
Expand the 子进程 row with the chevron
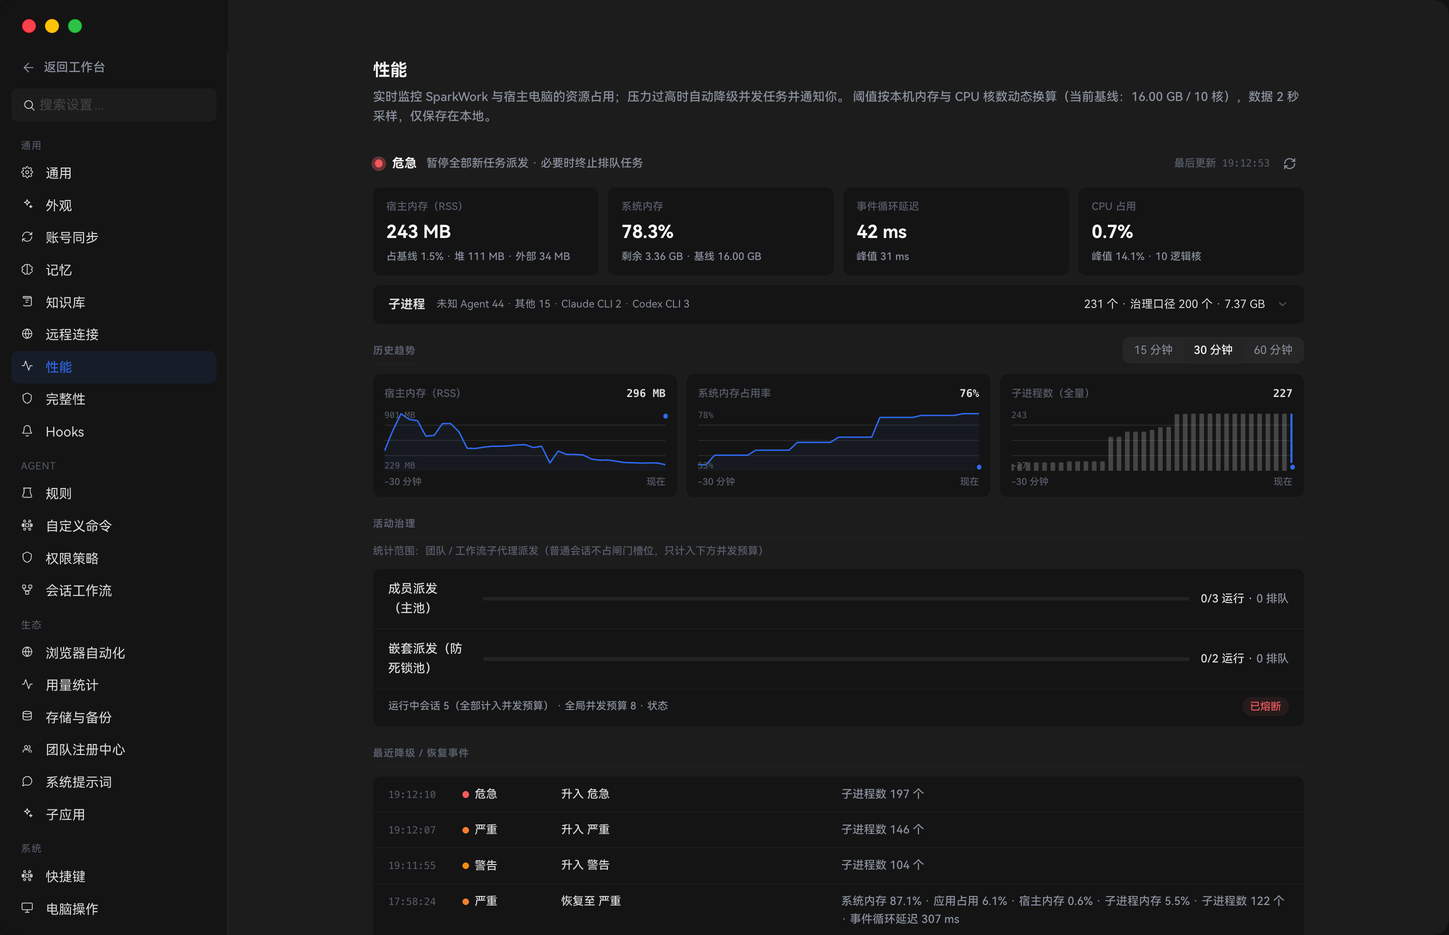pos(1283,304)
